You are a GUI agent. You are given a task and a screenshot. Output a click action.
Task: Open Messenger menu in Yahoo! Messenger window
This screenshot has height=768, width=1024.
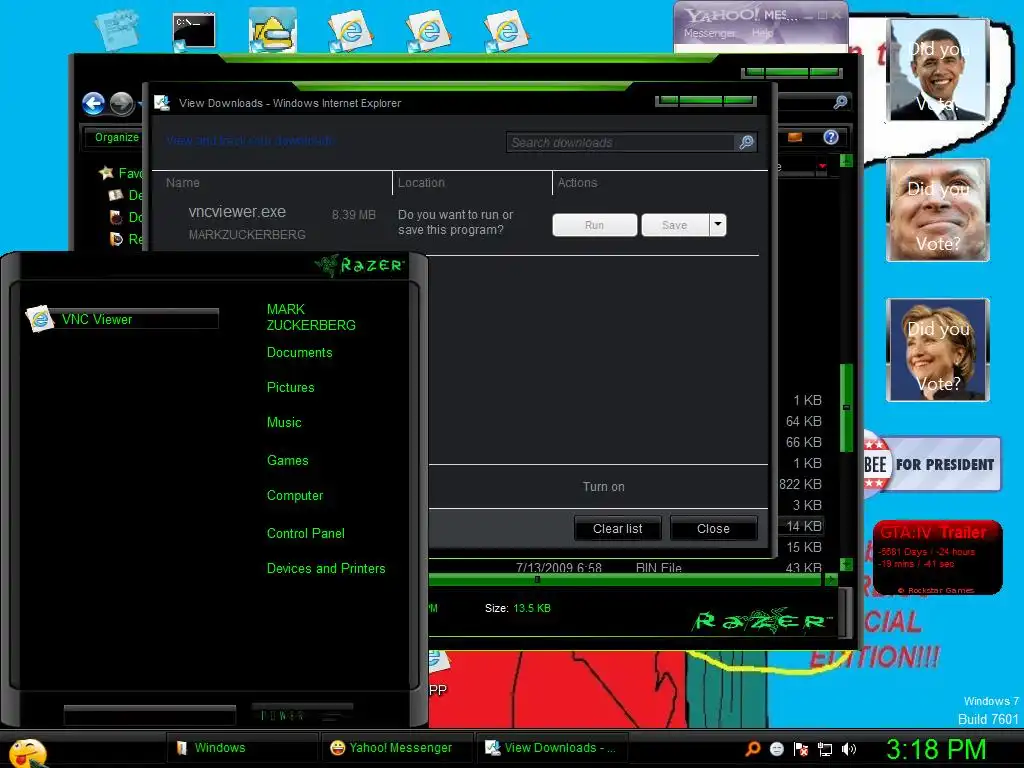pyautogui.click(x=709, y=33)
